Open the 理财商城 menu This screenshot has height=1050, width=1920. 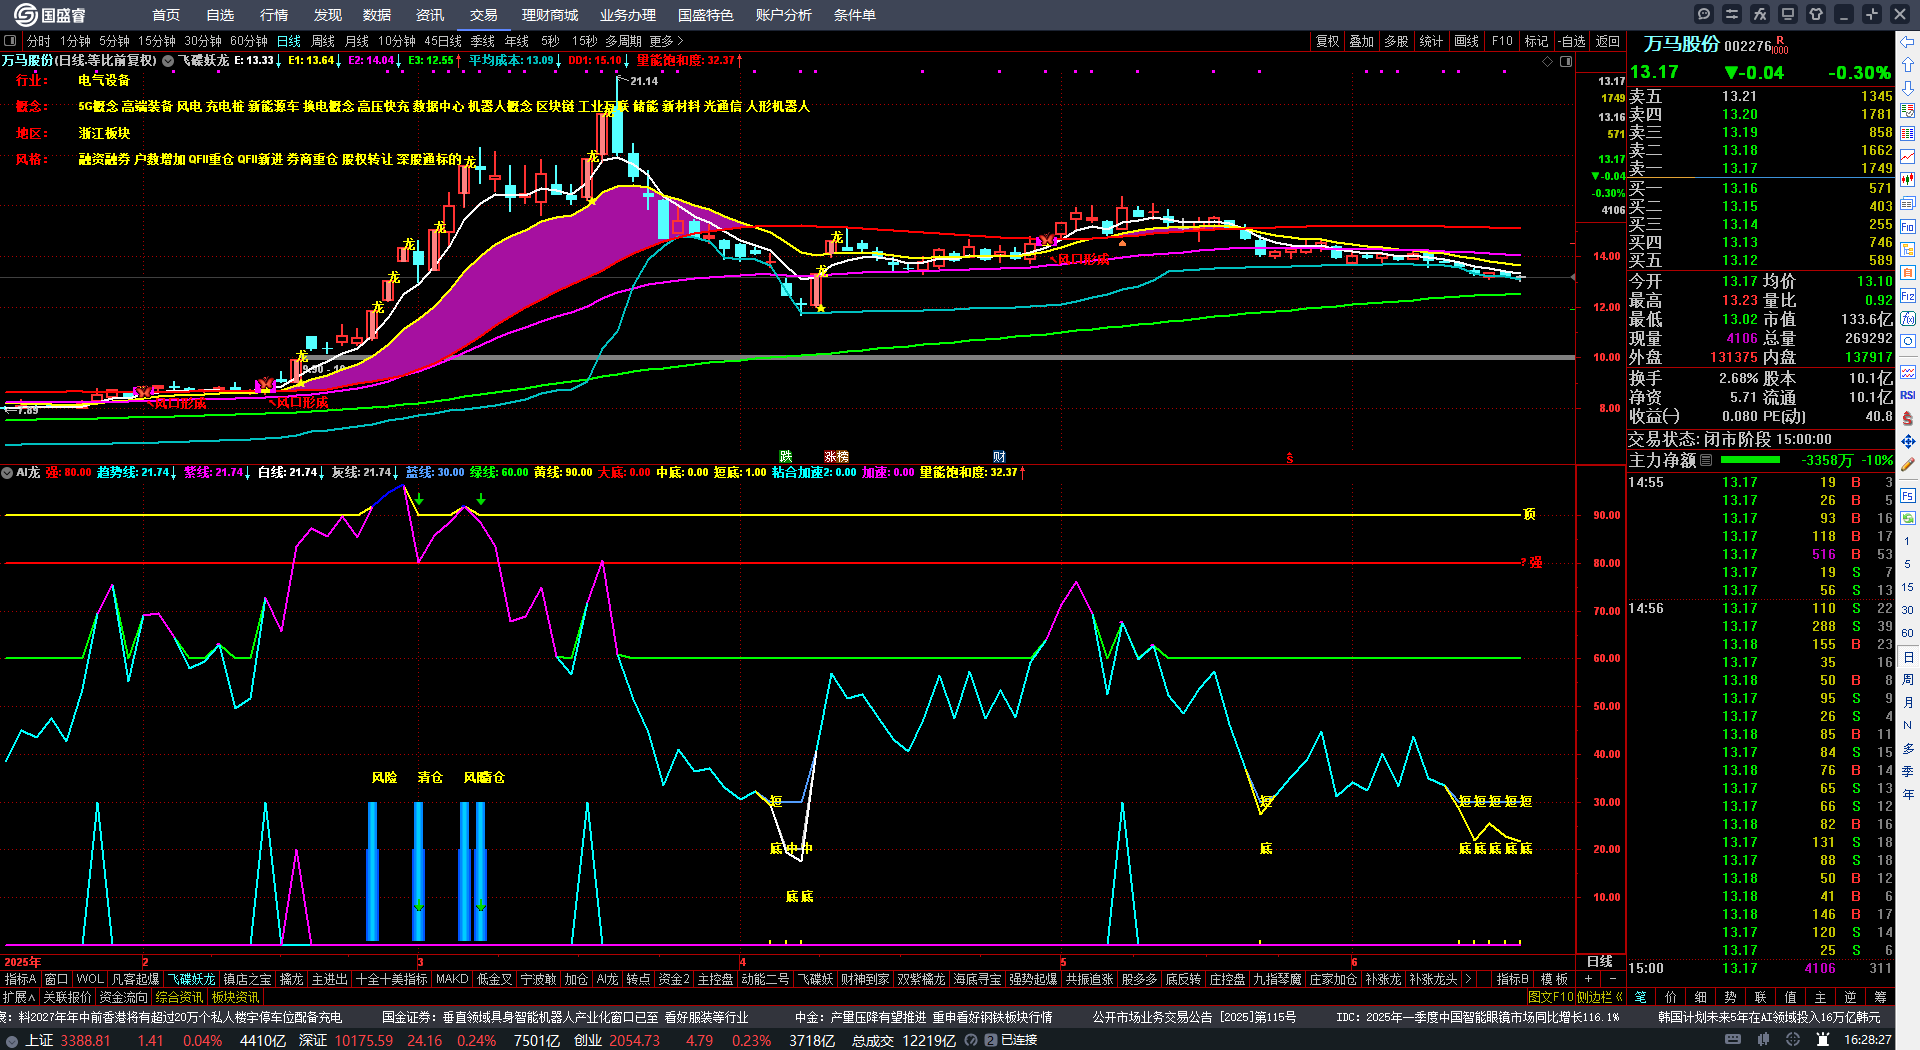[550, 15]
